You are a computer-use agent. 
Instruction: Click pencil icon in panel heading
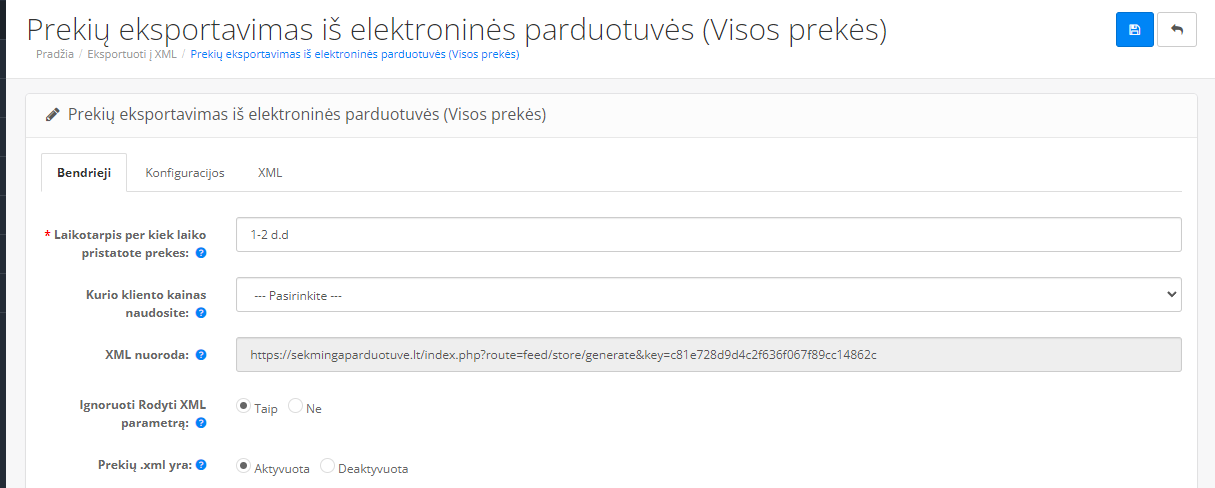click(53, 115)
